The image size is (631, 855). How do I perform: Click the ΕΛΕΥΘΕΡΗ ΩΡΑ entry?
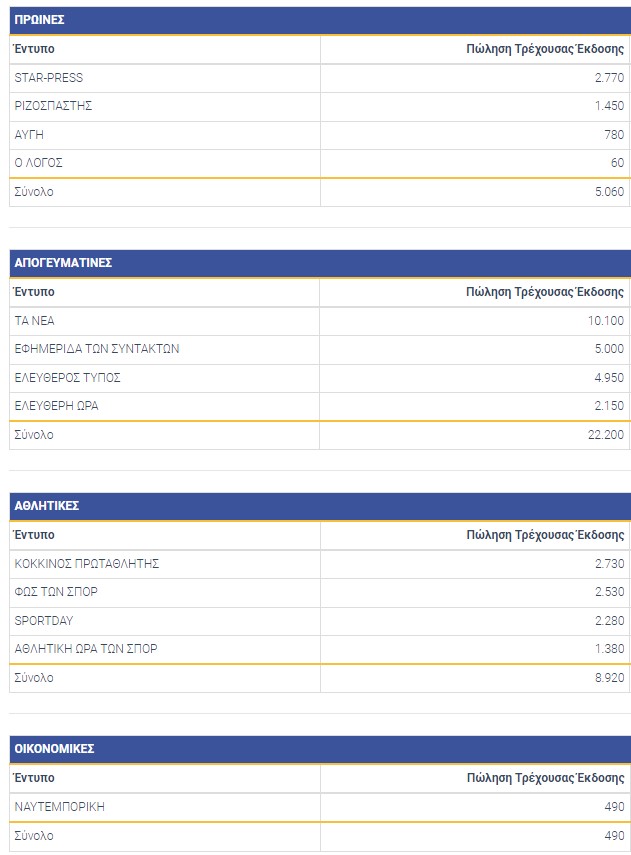click(56, 406)
